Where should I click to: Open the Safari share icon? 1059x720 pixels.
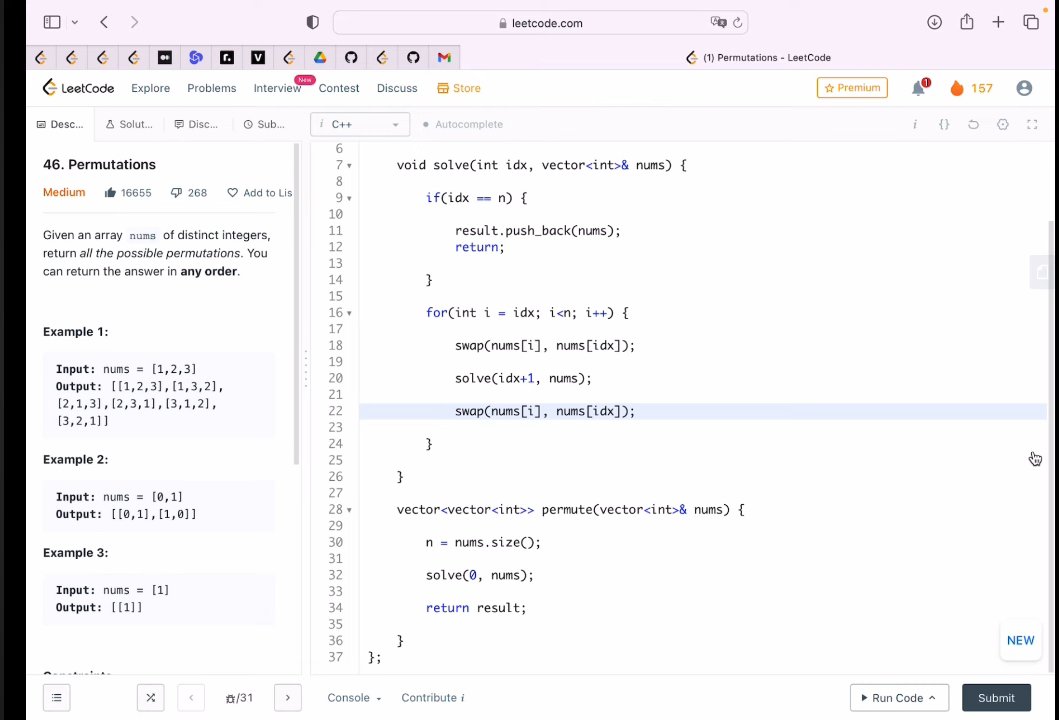point(967,22)
